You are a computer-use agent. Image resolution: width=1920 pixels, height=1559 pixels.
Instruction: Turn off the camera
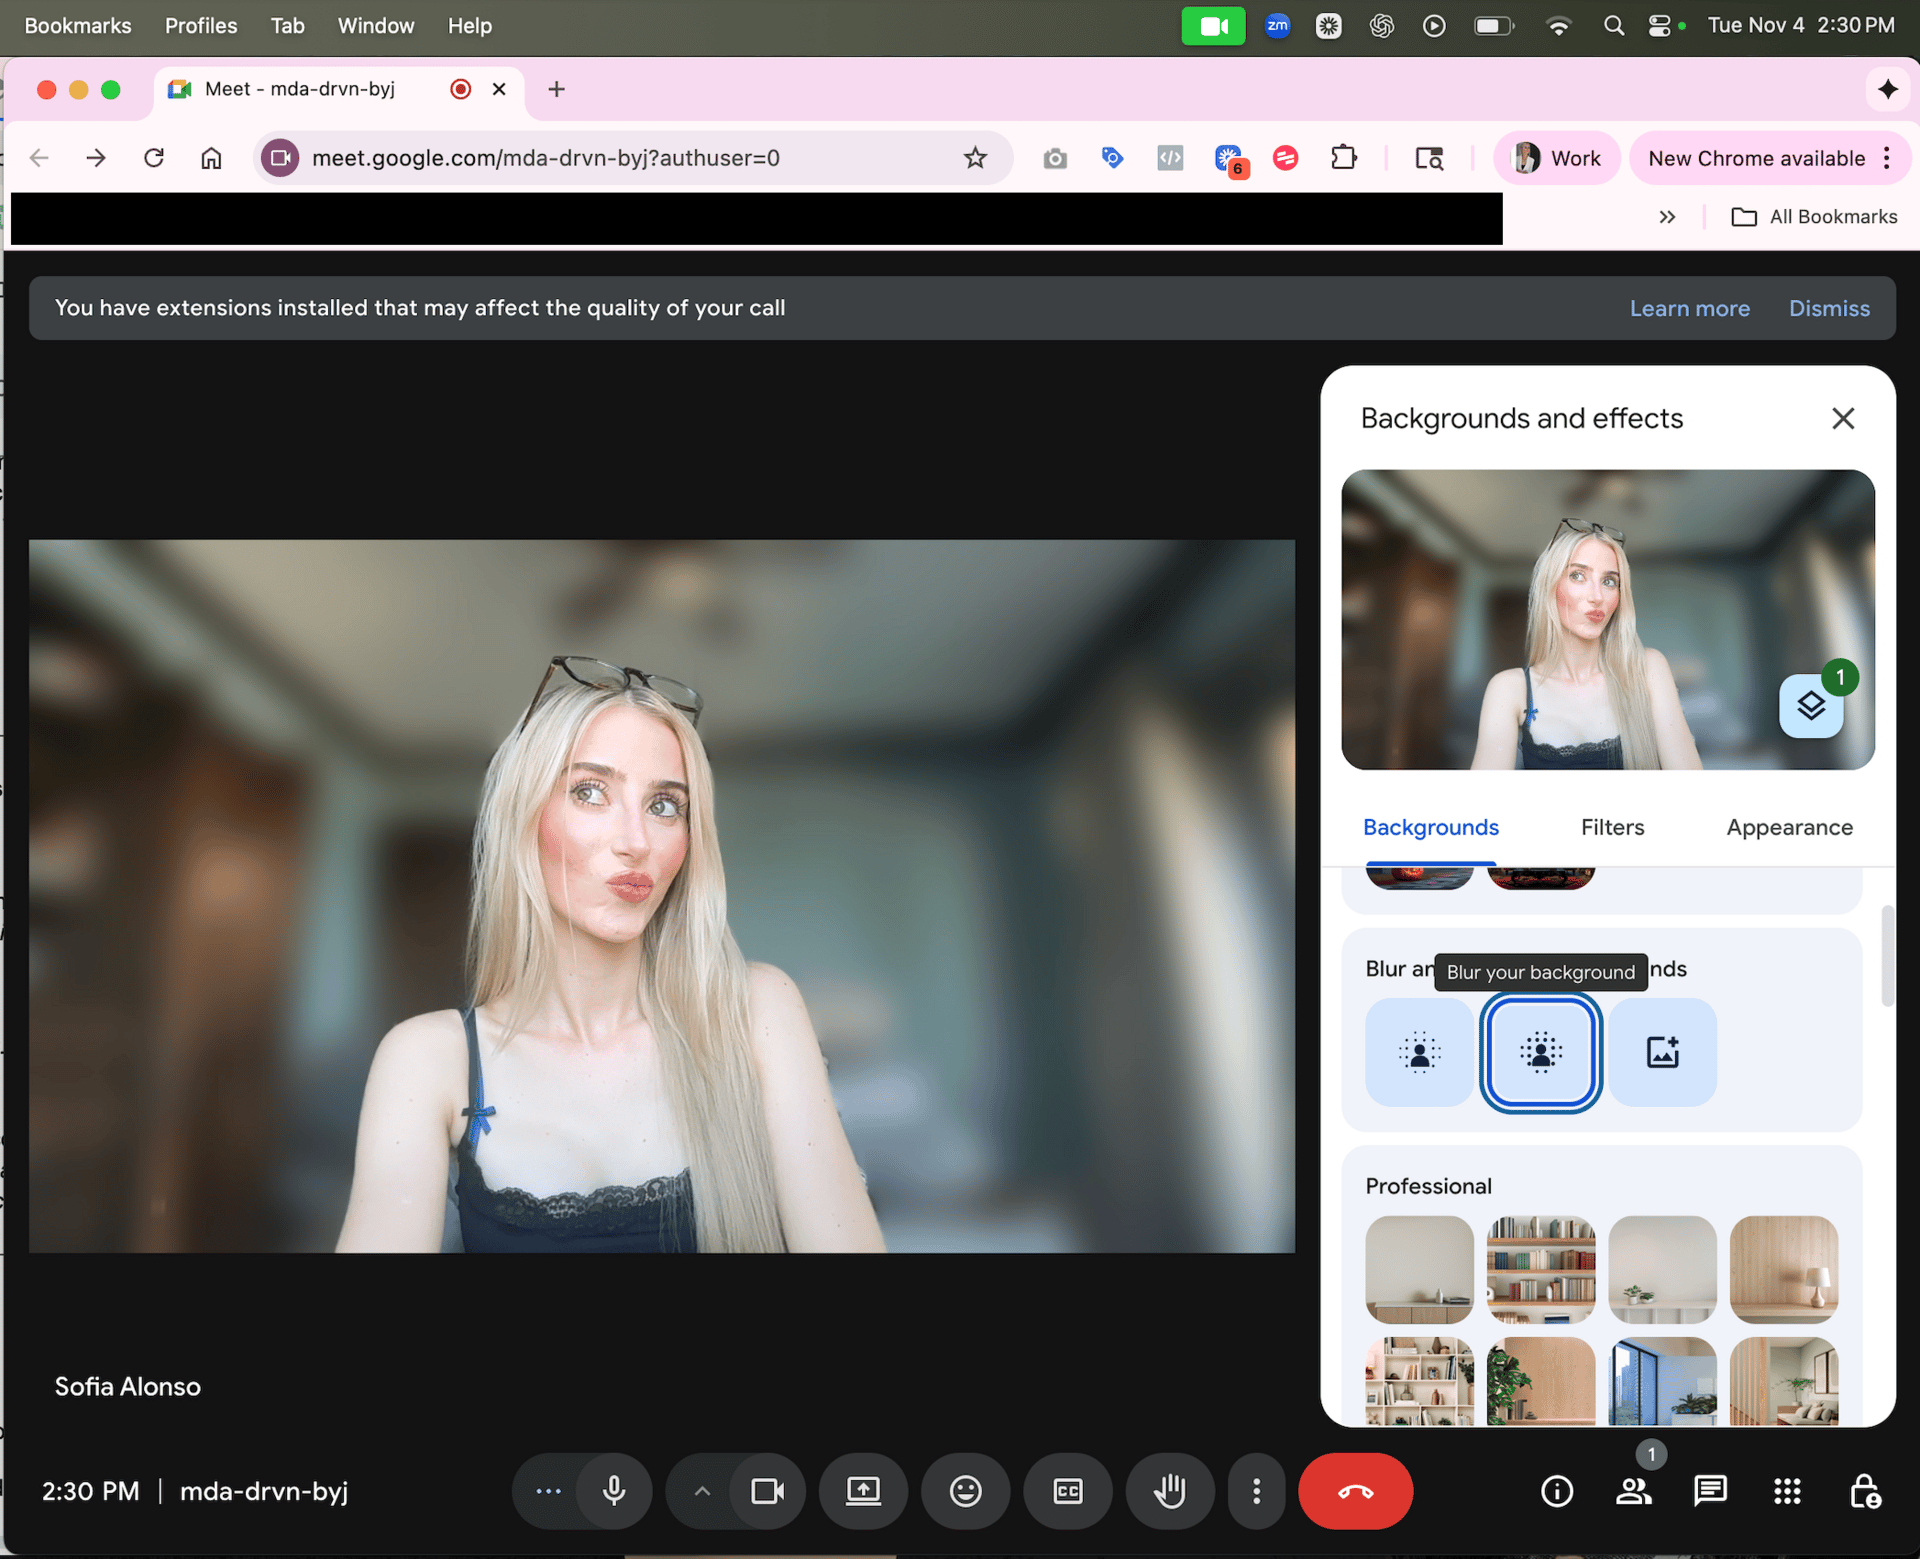(767, 1491)
